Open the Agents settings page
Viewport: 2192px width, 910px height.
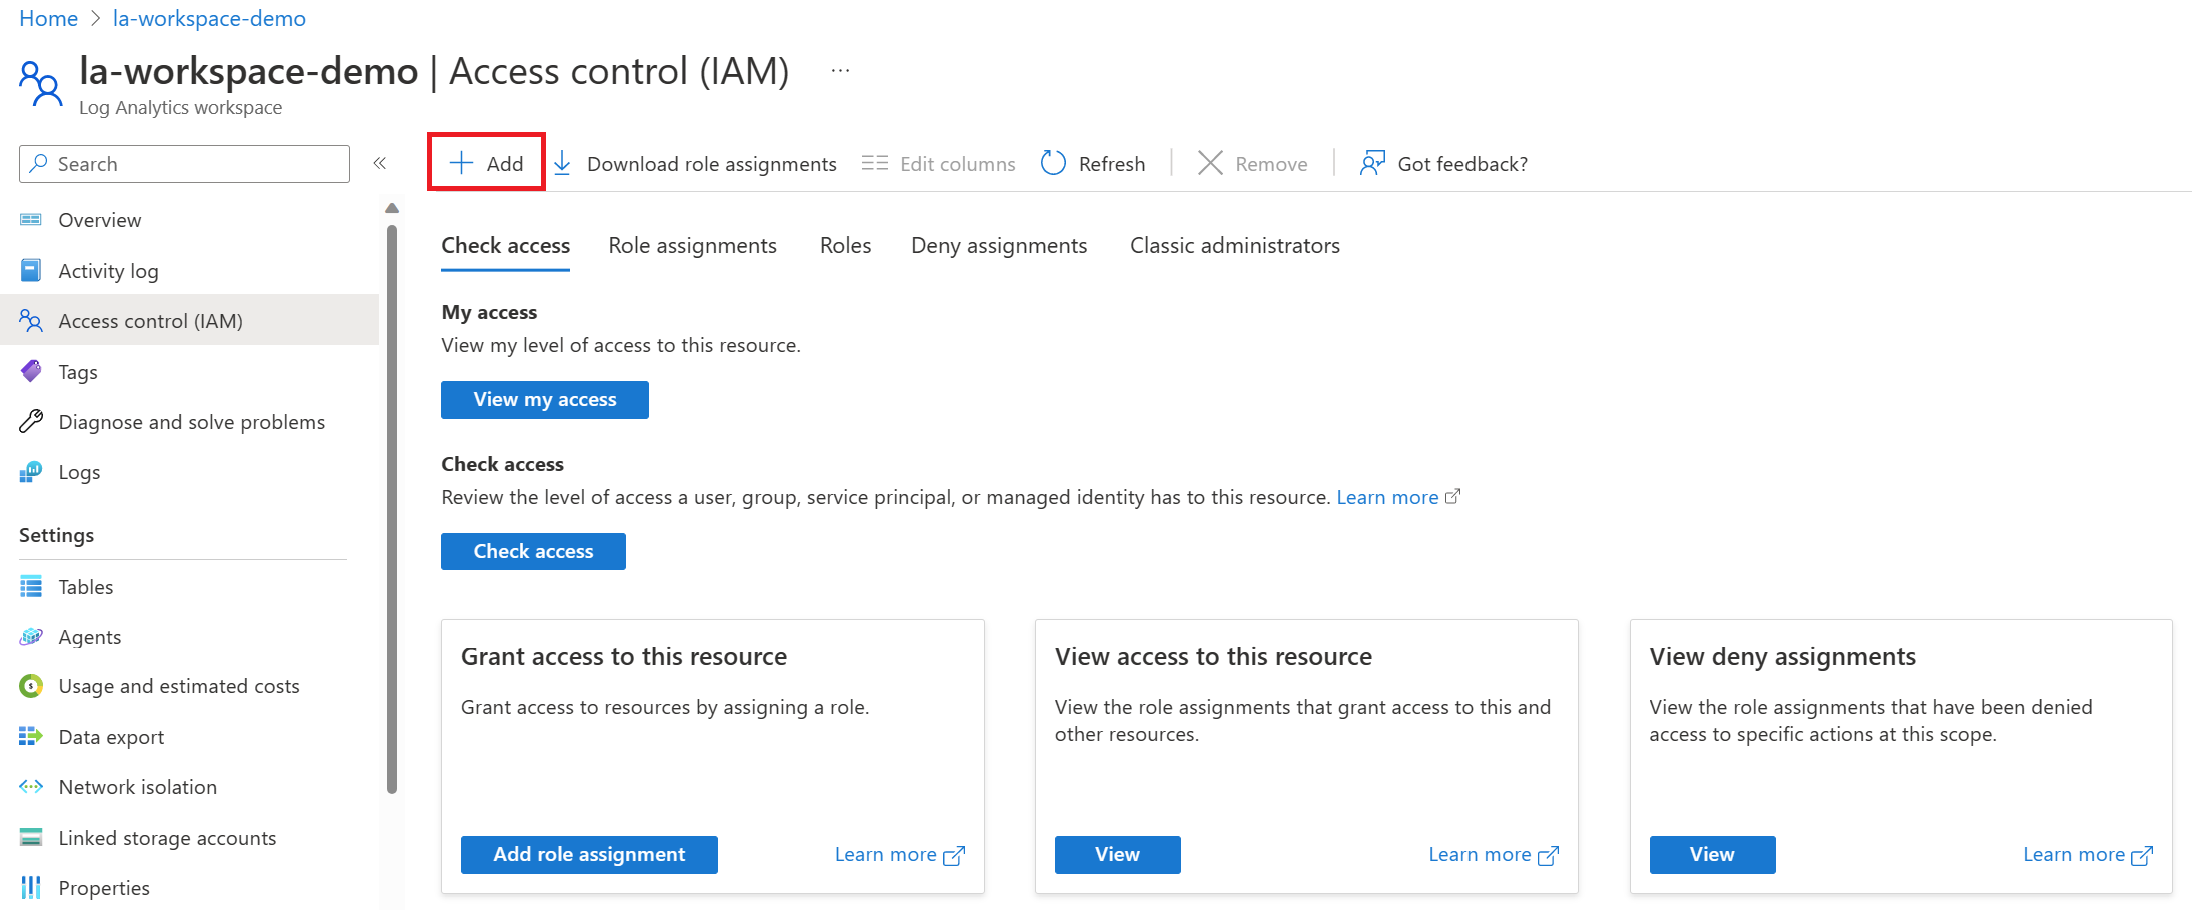[90, 636]
